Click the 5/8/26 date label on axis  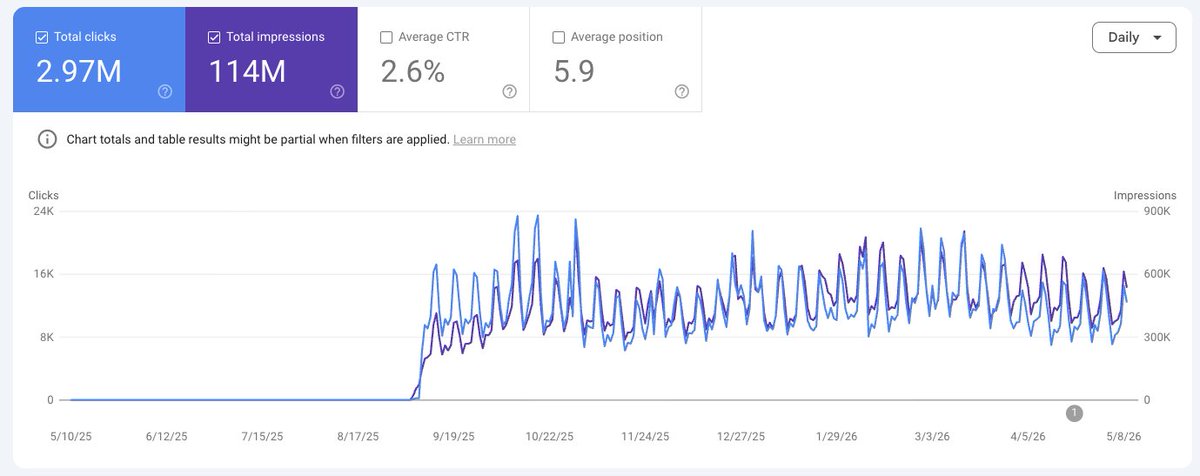coord(1124,437)
